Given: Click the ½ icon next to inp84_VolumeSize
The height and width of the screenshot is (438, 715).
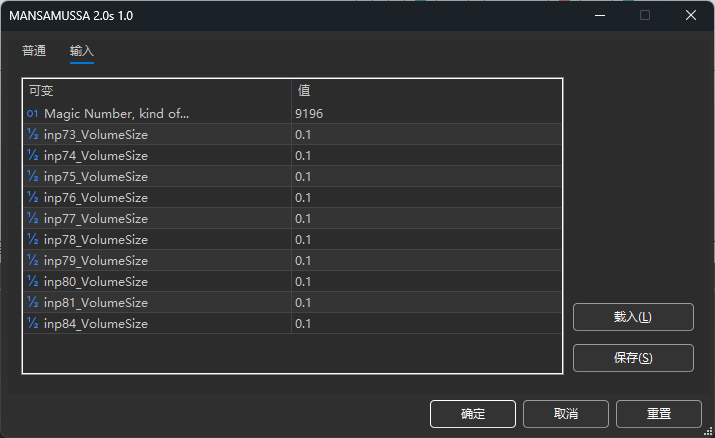Looking at the screenshot, I should click(x=33, y=324).
